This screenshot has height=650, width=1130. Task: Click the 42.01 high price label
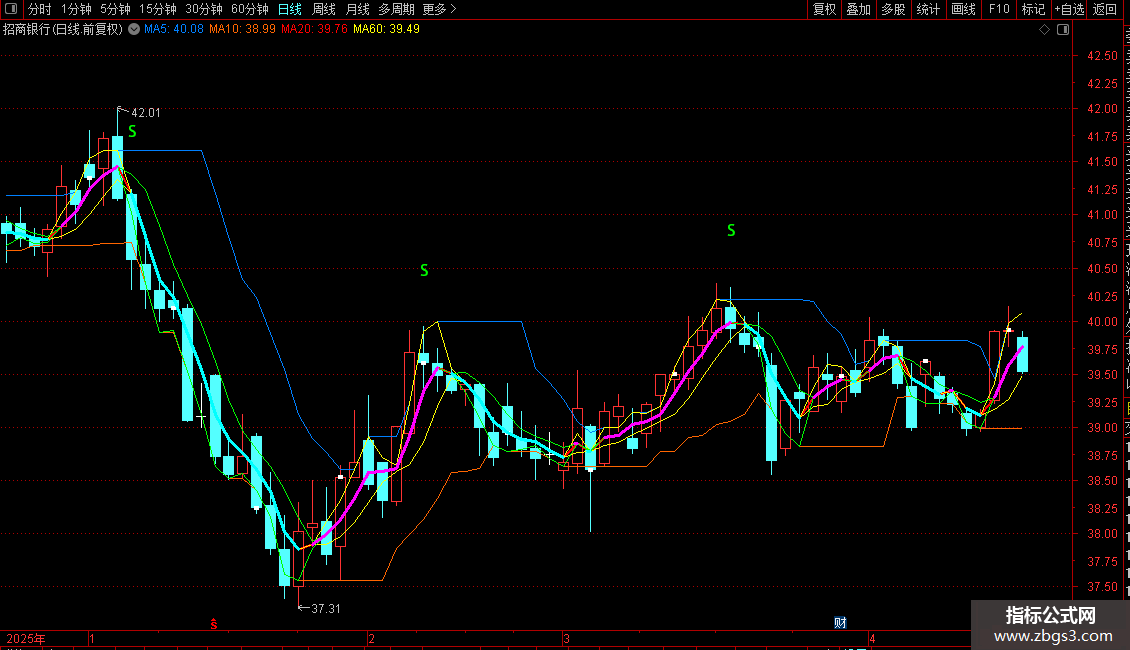(146, 112)
